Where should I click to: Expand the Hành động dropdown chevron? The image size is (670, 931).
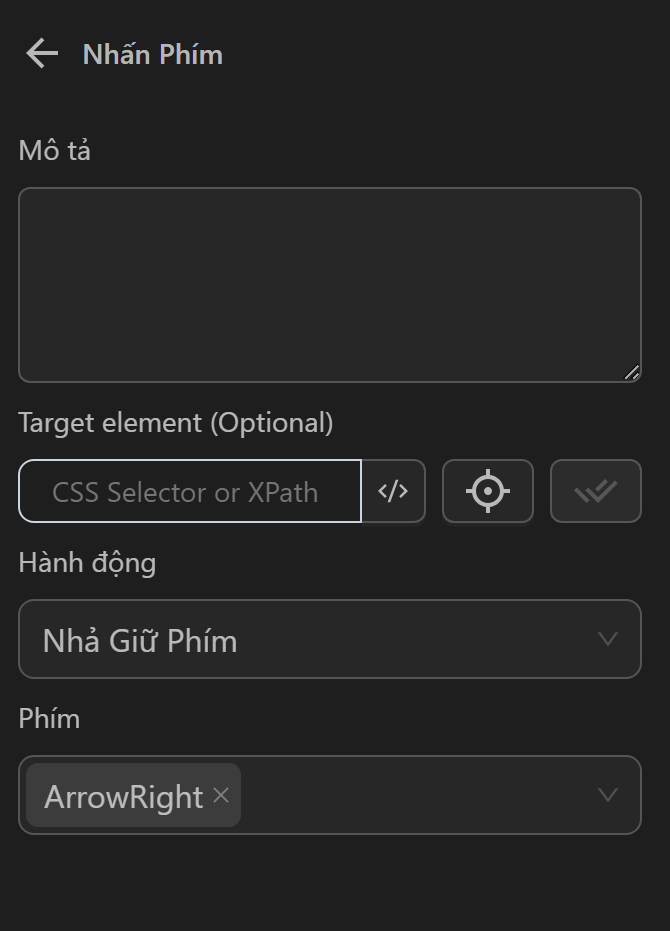[607, 639]
